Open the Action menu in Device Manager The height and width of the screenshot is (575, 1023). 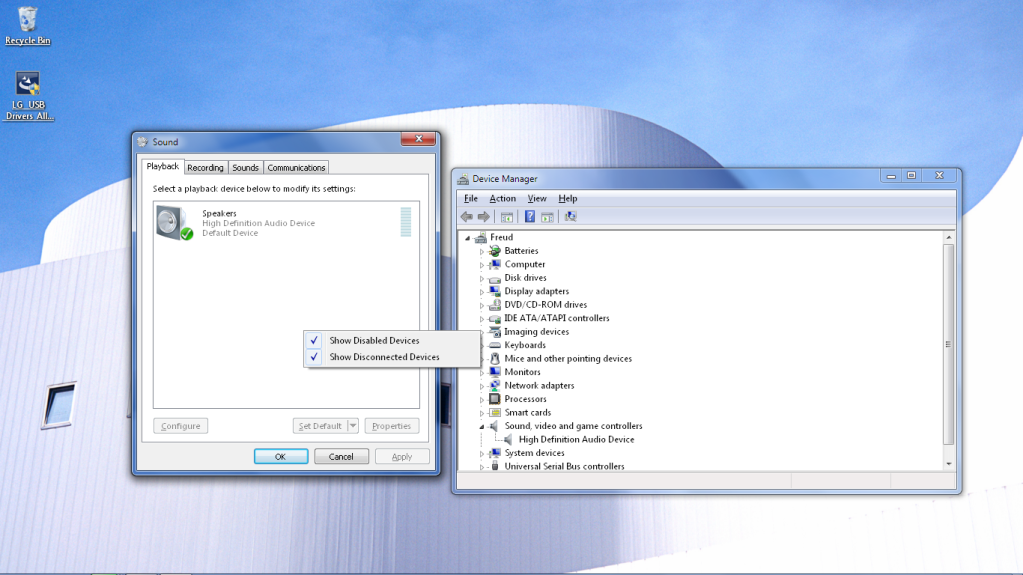click(502, 199)
